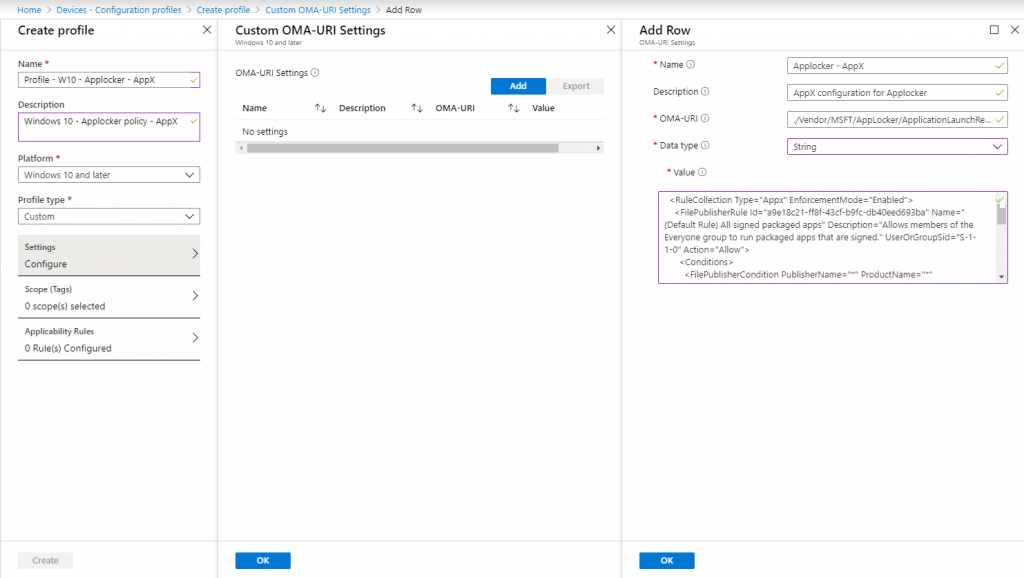1024x578 pixels.
Task: Click the Add button in Custom OMA-URI Settings
Action: click(518, 86)
